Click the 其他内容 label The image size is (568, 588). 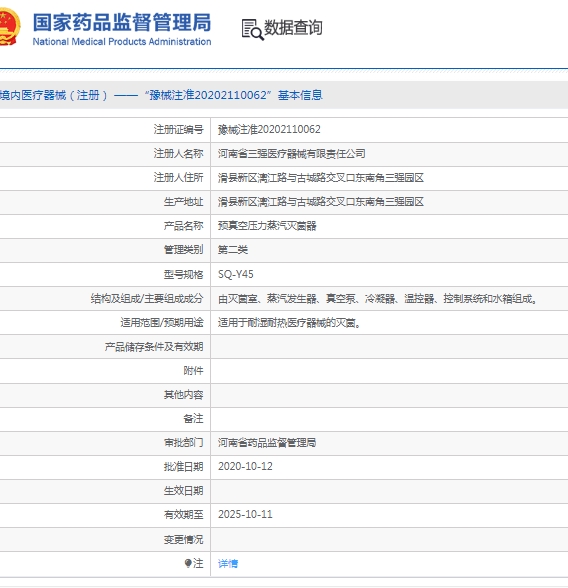click(183, 394)
